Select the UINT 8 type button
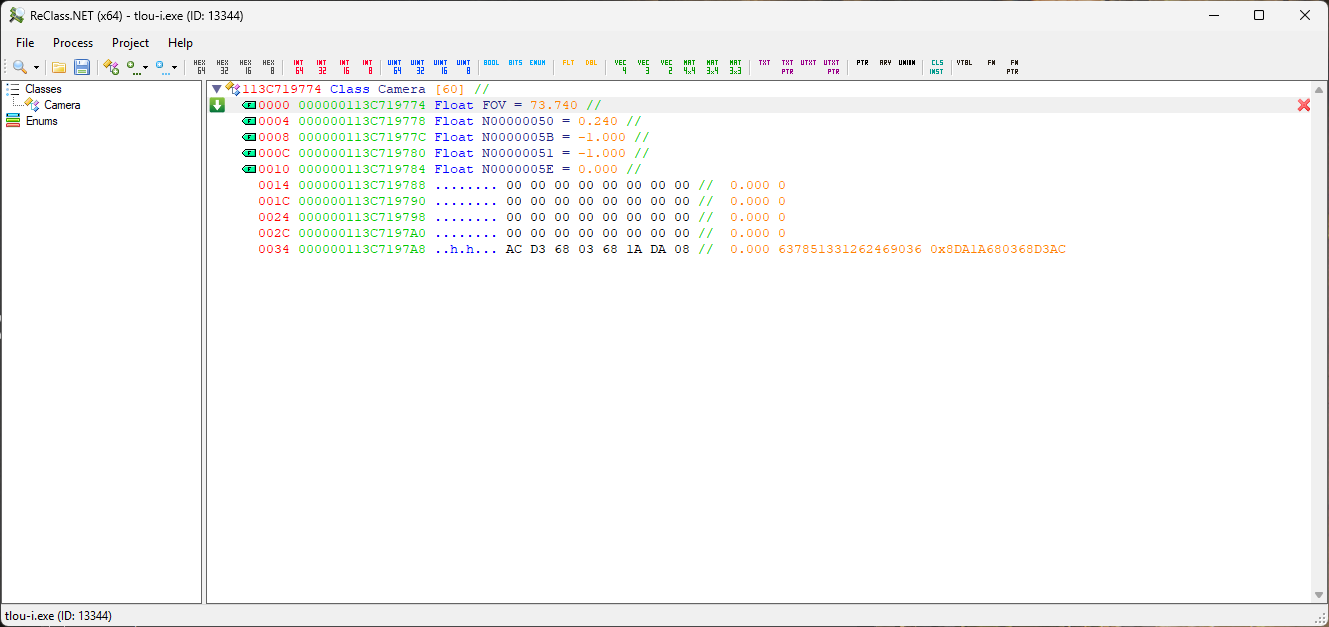This screenshot has width=1329, height=627. click(x=464, y=67)
